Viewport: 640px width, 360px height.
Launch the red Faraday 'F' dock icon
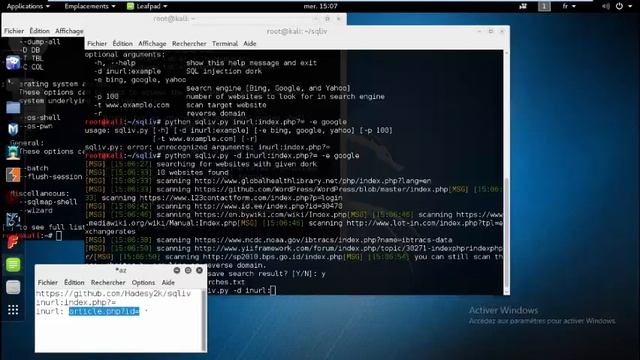pyautogui.click(x=13, y=241)
